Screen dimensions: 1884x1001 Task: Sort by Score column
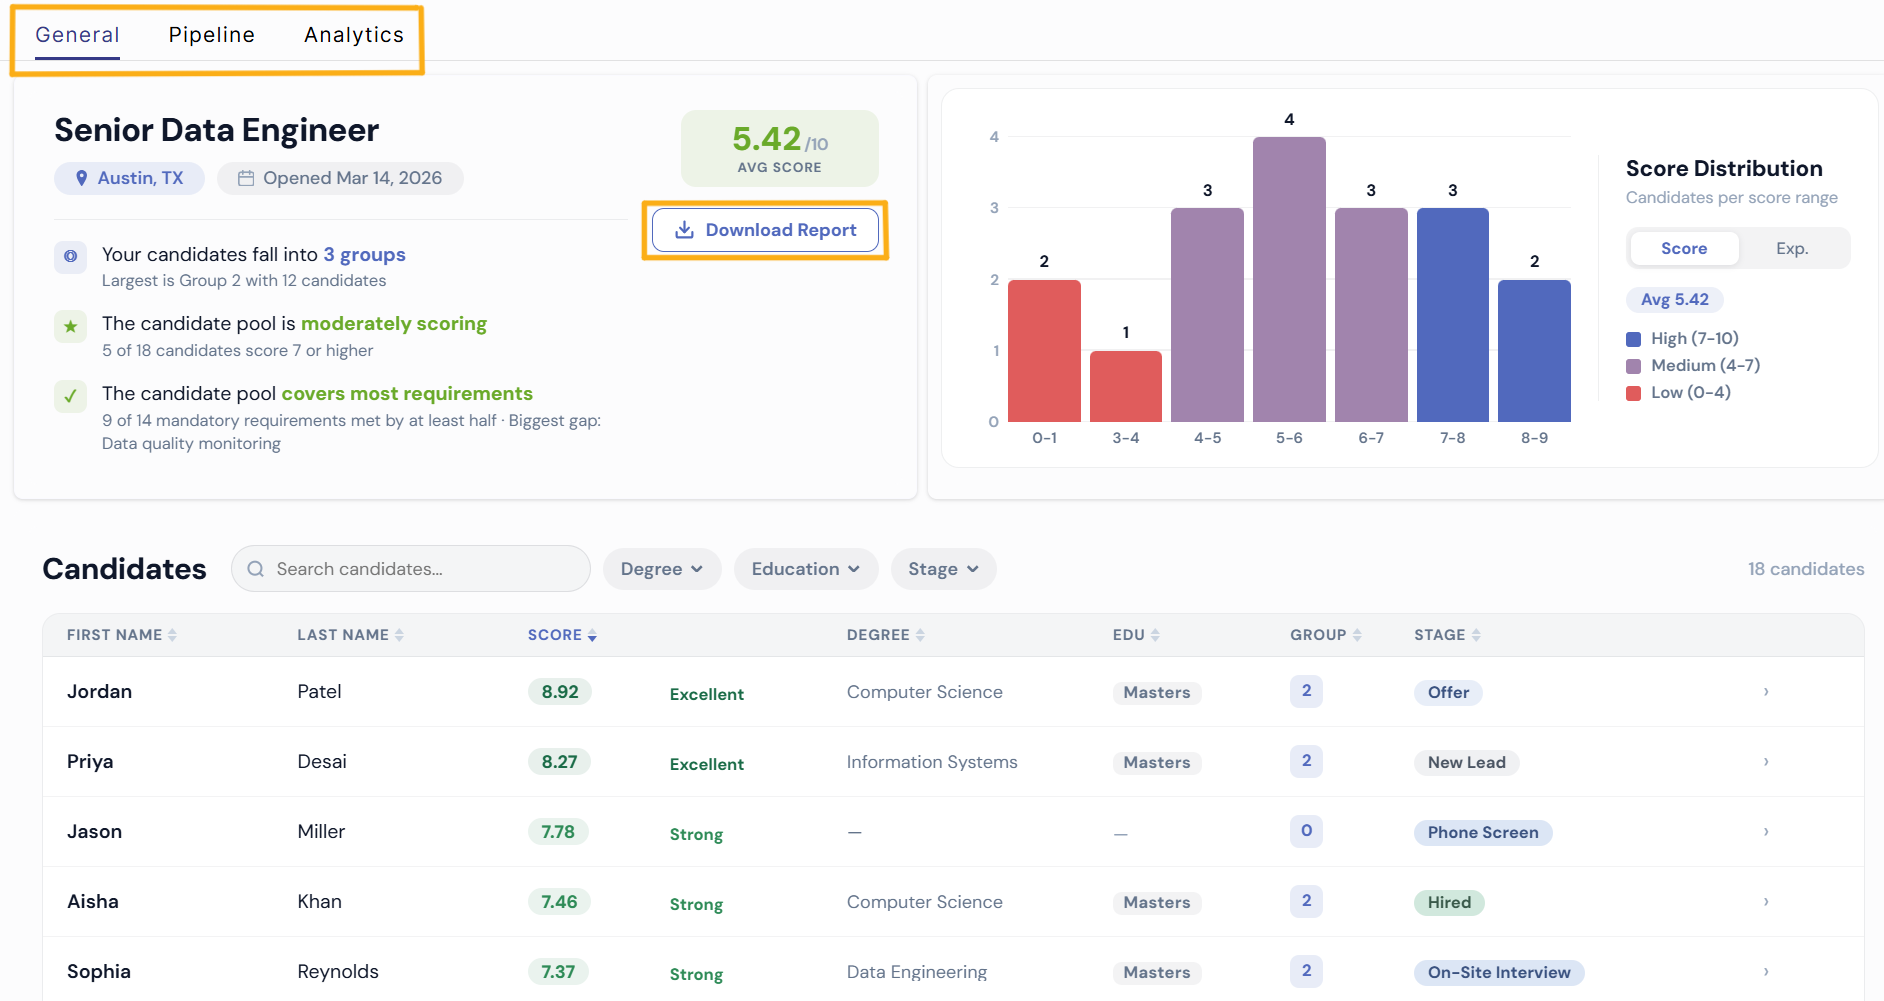[x=562, y=635]
